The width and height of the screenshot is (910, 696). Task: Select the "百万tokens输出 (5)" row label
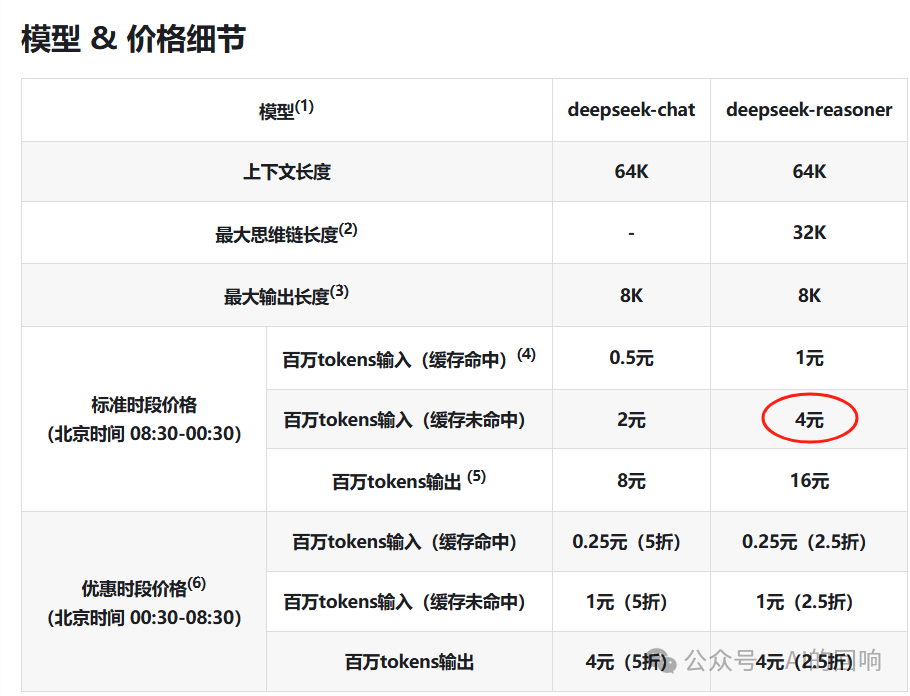pos(409,481)
